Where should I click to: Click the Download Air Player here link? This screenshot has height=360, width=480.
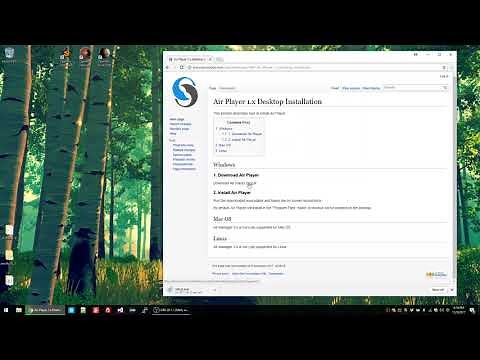point(252,183)
